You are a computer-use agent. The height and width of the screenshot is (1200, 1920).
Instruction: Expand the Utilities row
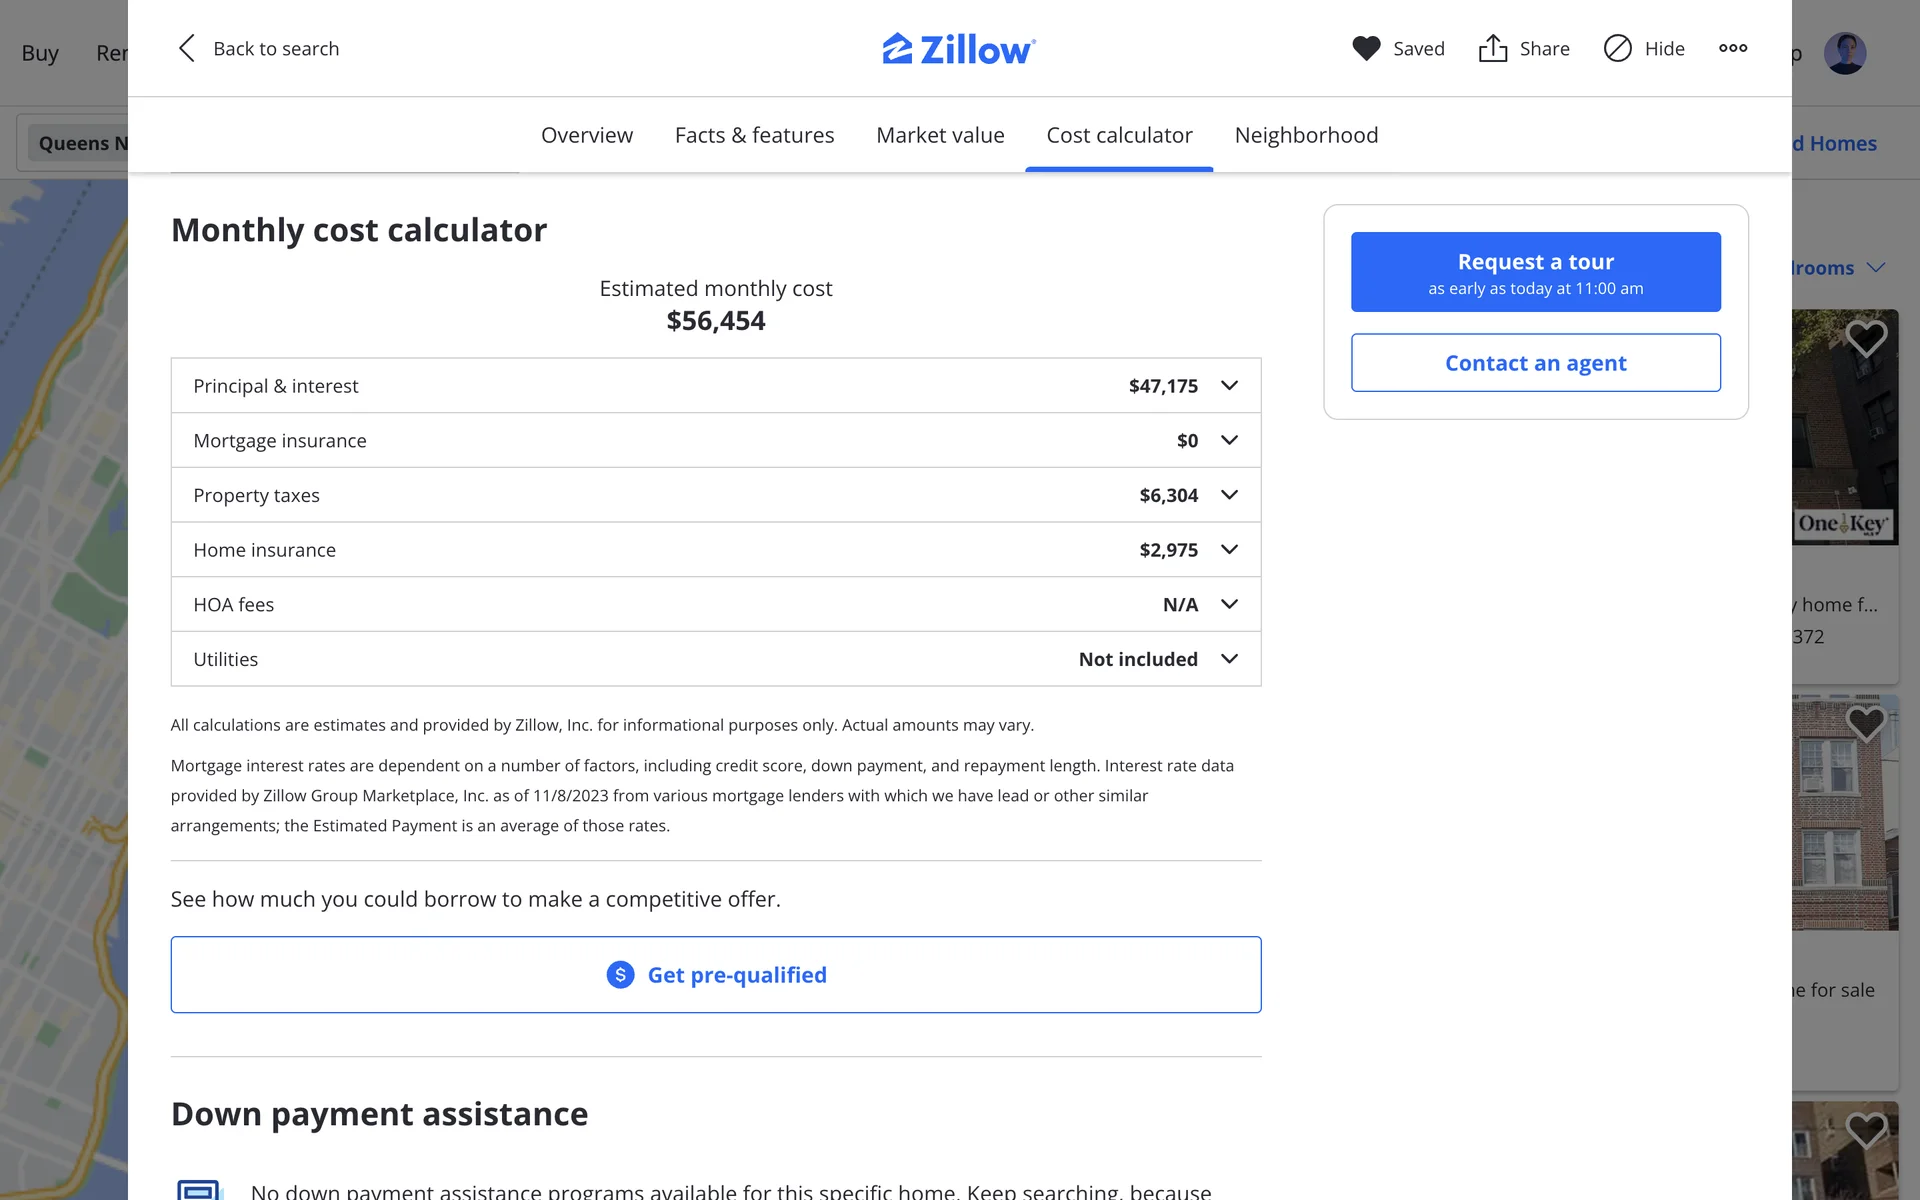point(1229,659)
